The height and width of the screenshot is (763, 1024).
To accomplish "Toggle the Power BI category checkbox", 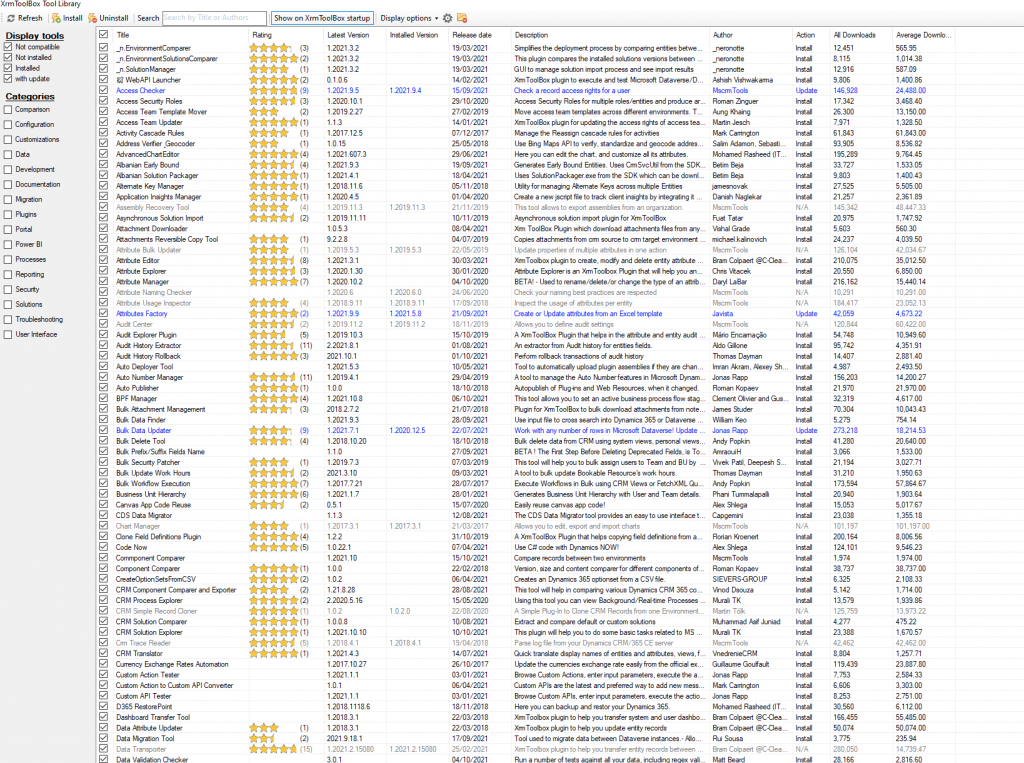I will [8, 244].
